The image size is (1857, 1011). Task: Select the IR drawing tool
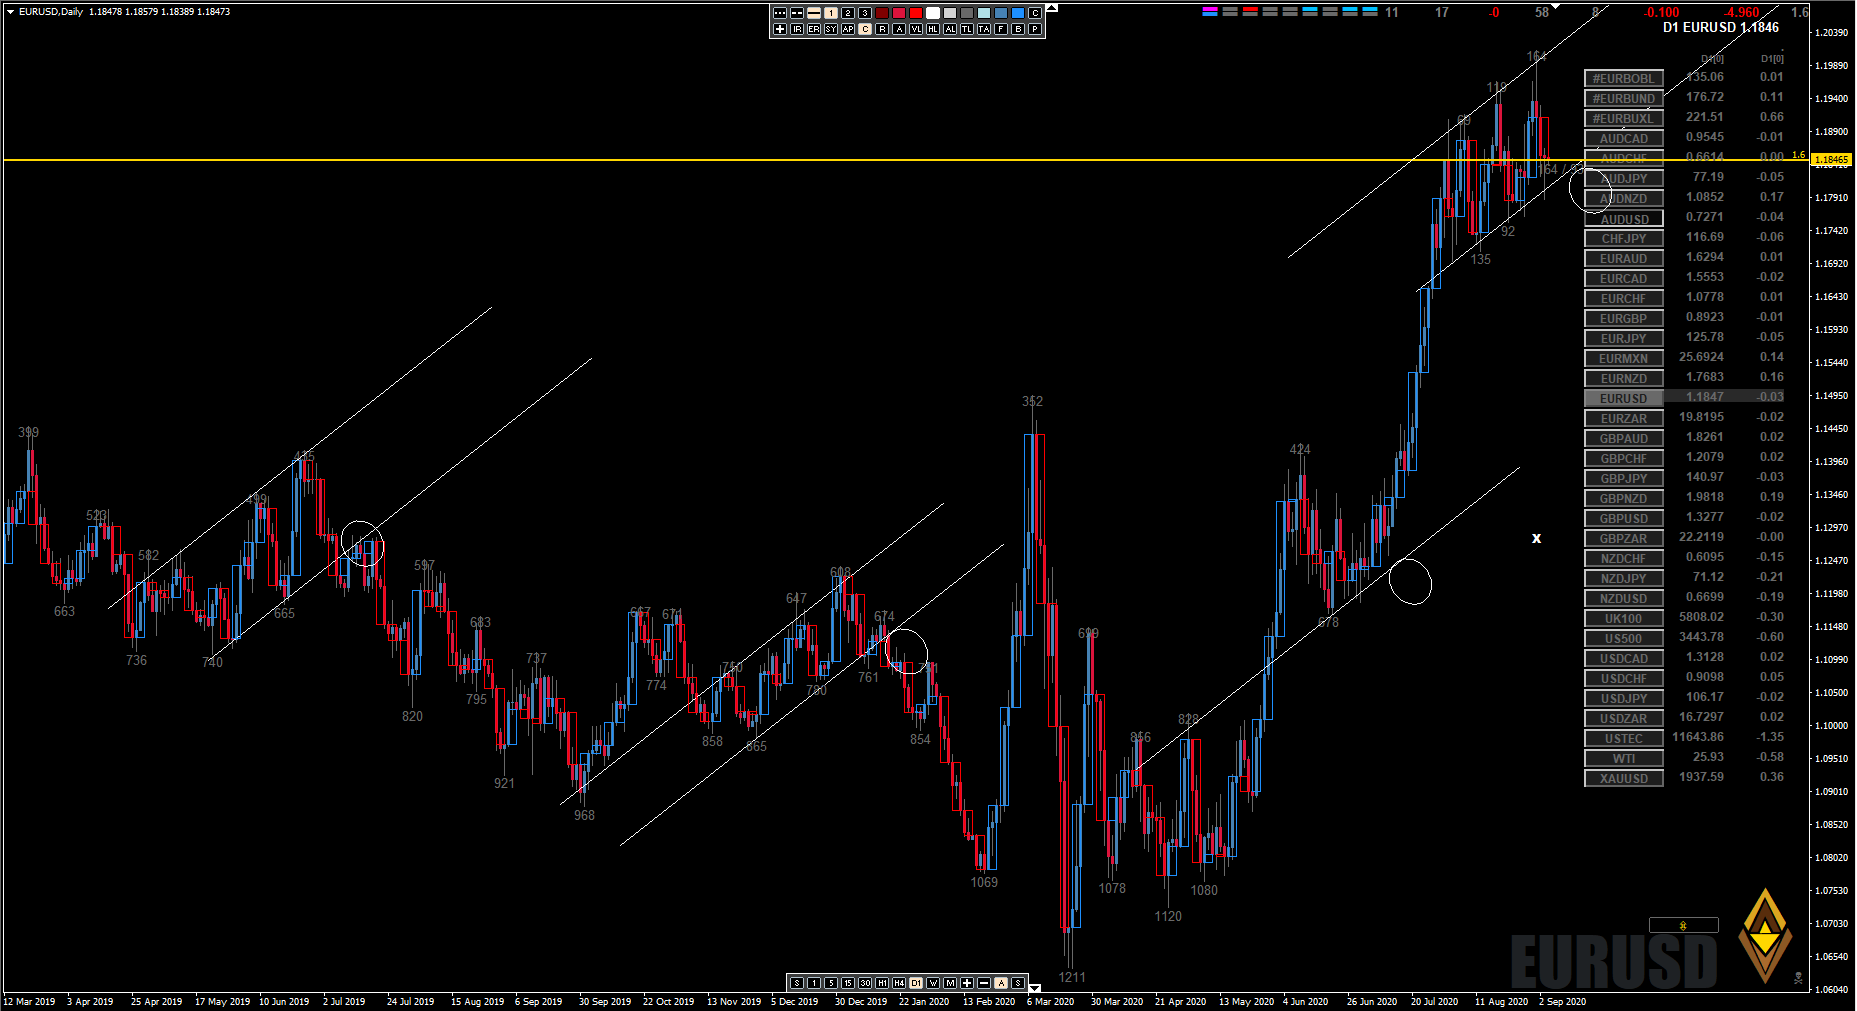(797, 29)
